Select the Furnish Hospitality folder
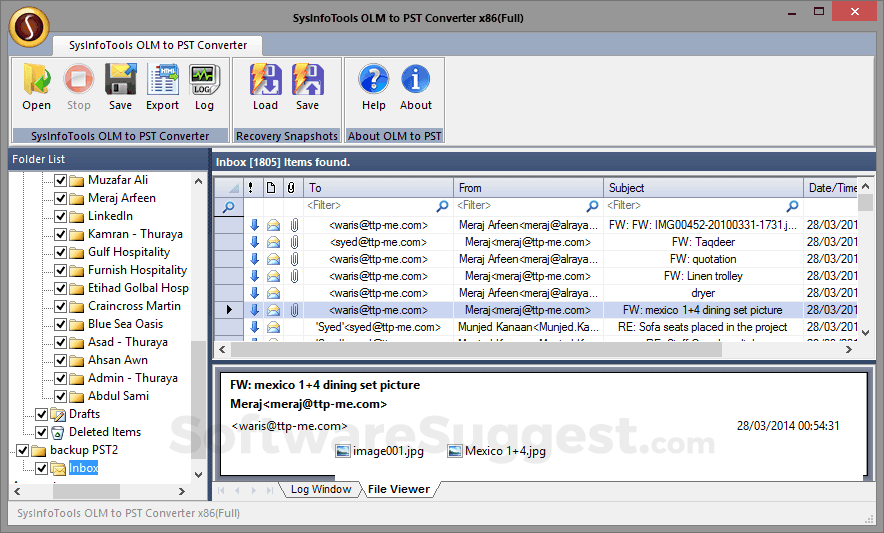 [x=137, y=270]
